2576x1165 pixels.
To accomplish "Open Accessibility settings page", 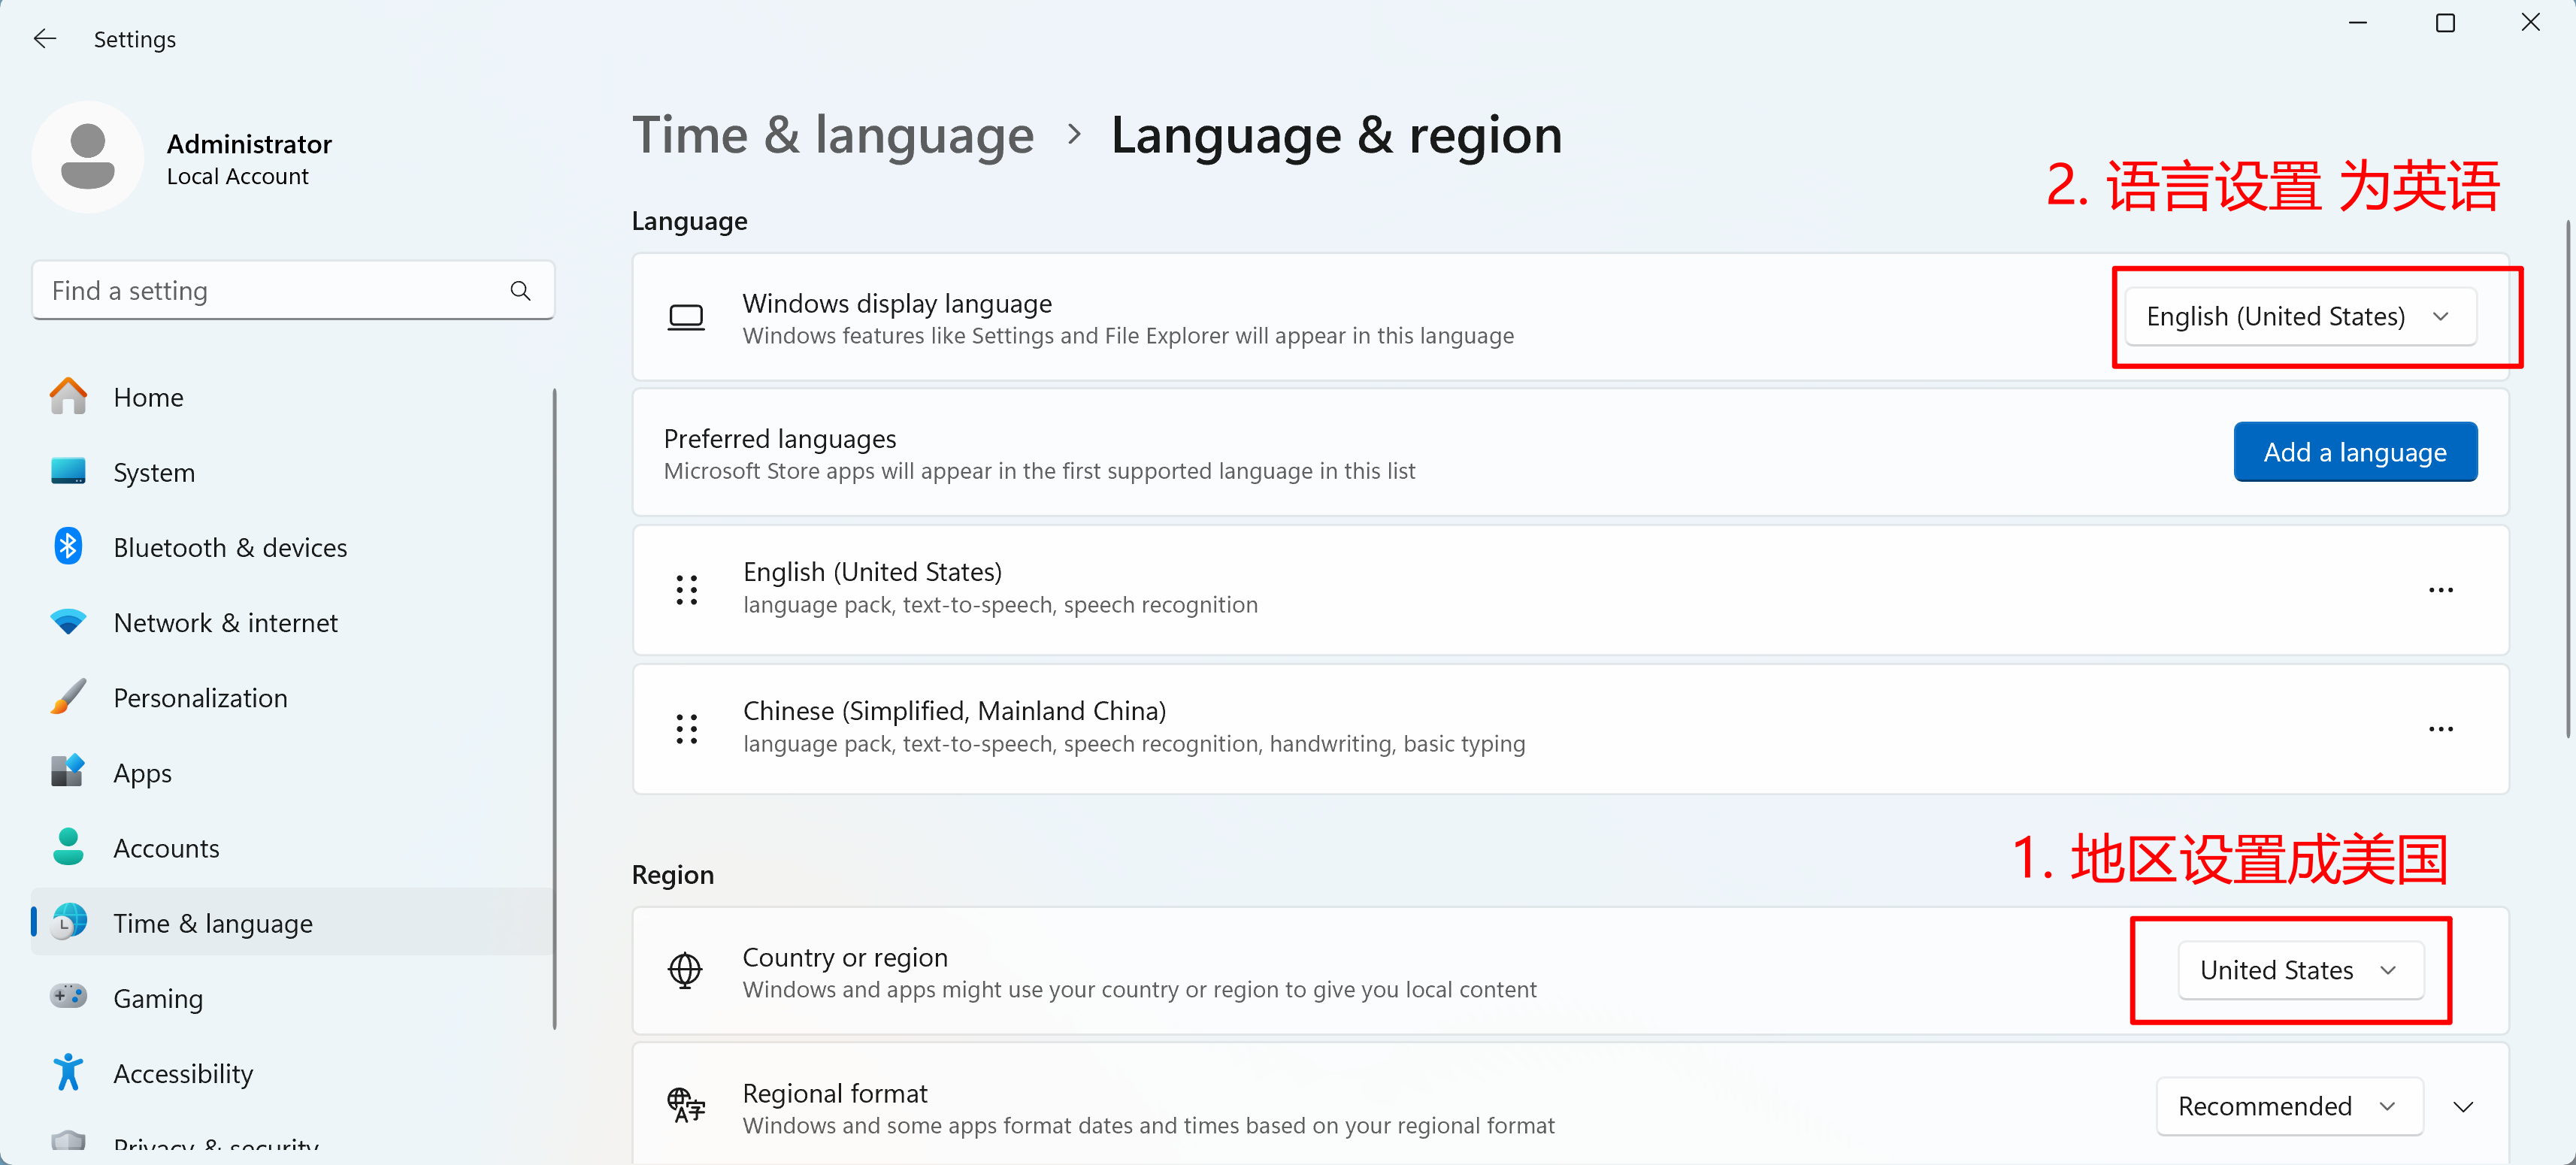I will [x=292, y=1072].
